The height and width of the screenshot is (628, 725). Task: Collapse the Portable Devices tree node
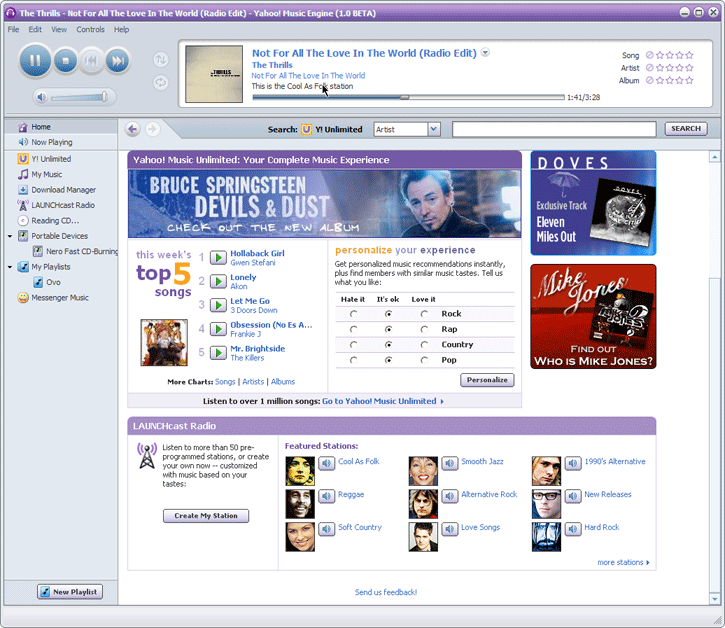pyautogui.click(x=10, y=236)
